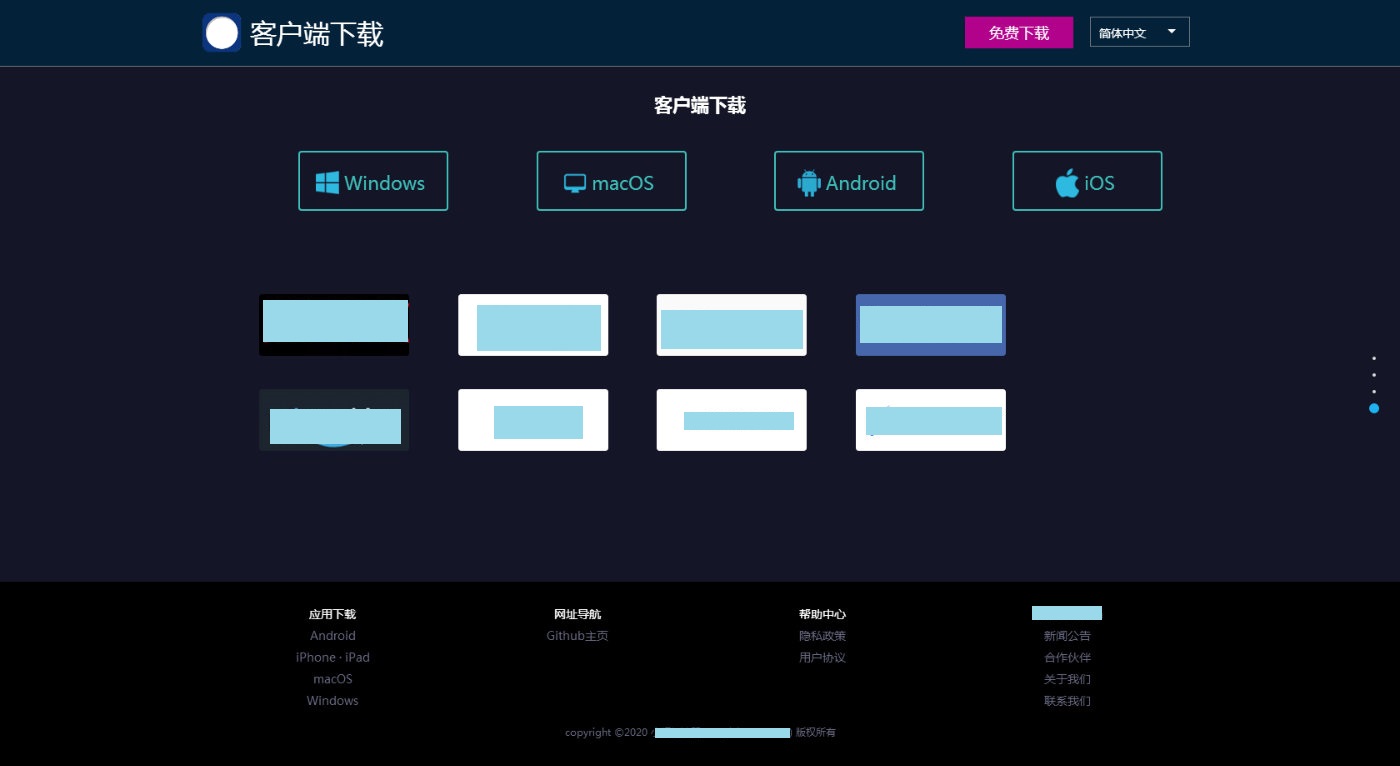Click the active blue page dot
The image size is (1400, 766).
(1374, 408)
